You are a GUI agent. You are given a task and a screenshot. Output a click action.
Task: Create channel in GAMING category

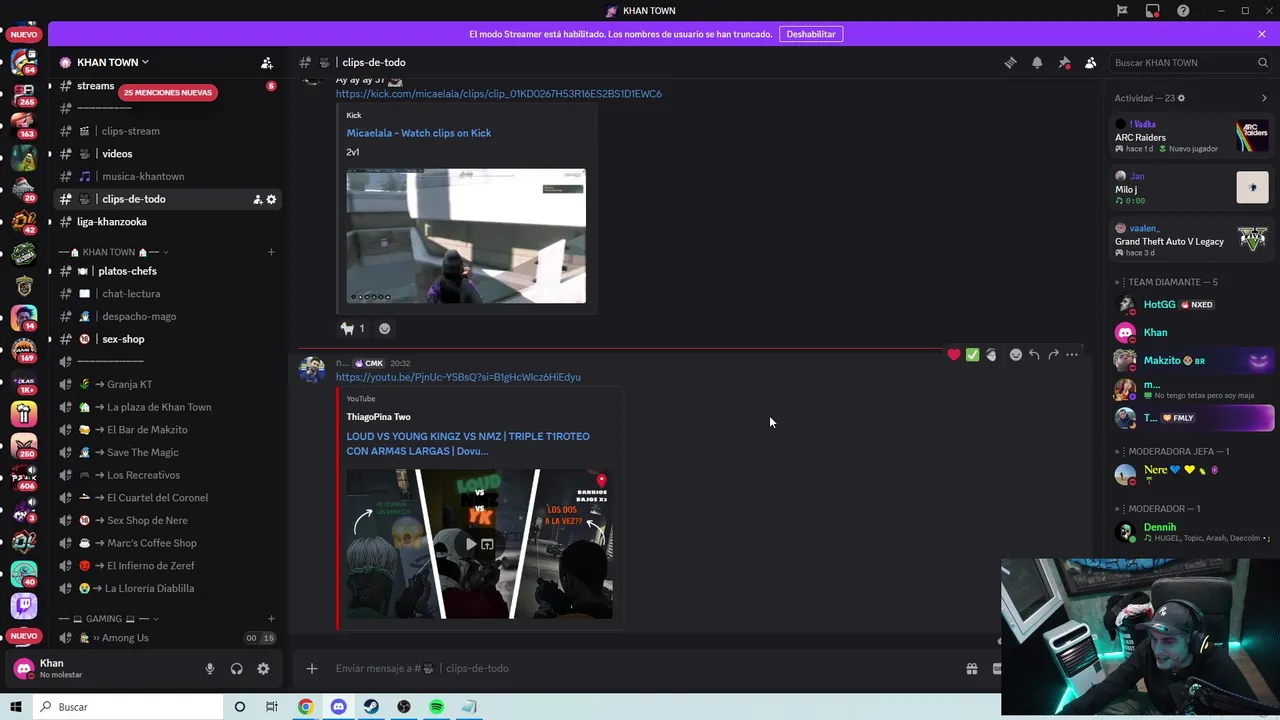point(271,619)
